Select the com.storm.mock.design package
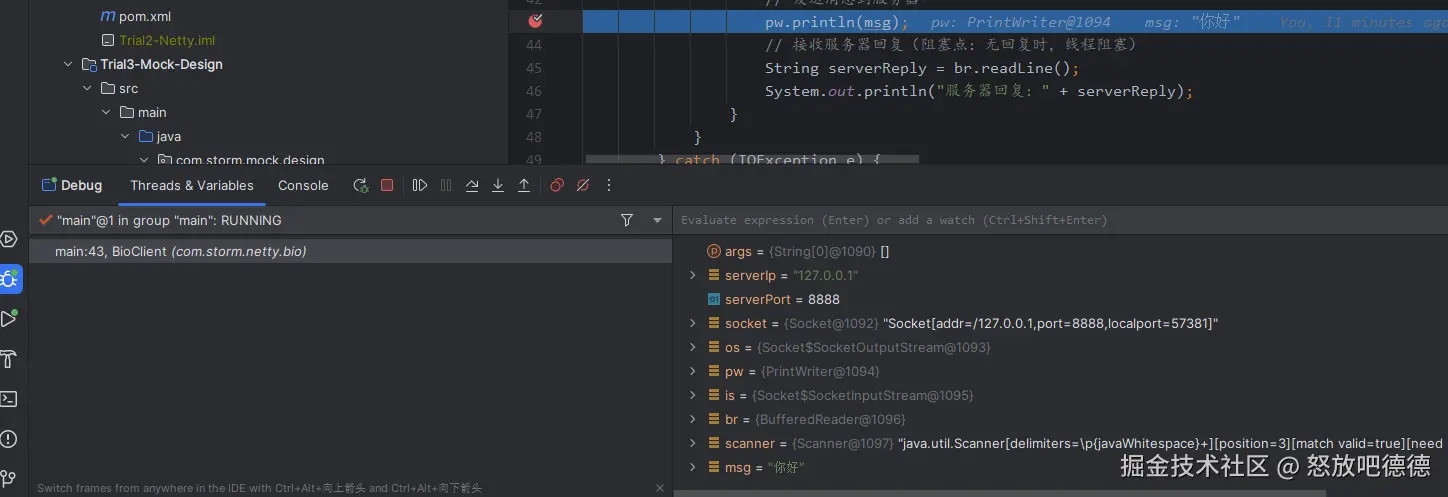 click(x=250, y=160)
